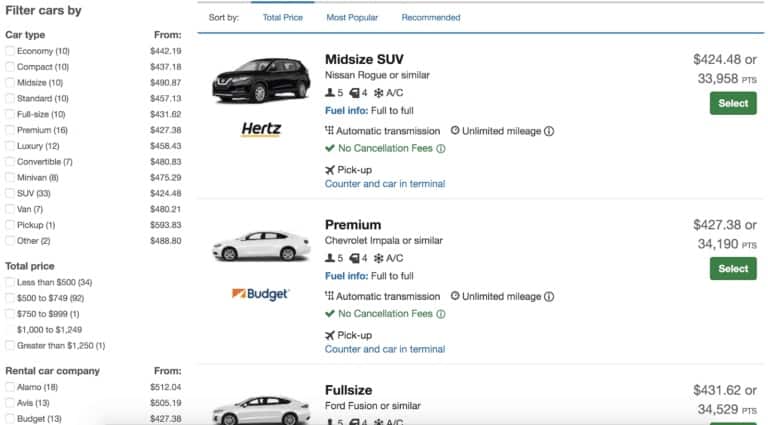Click the 34,190 PTS points value

[727, 244]
